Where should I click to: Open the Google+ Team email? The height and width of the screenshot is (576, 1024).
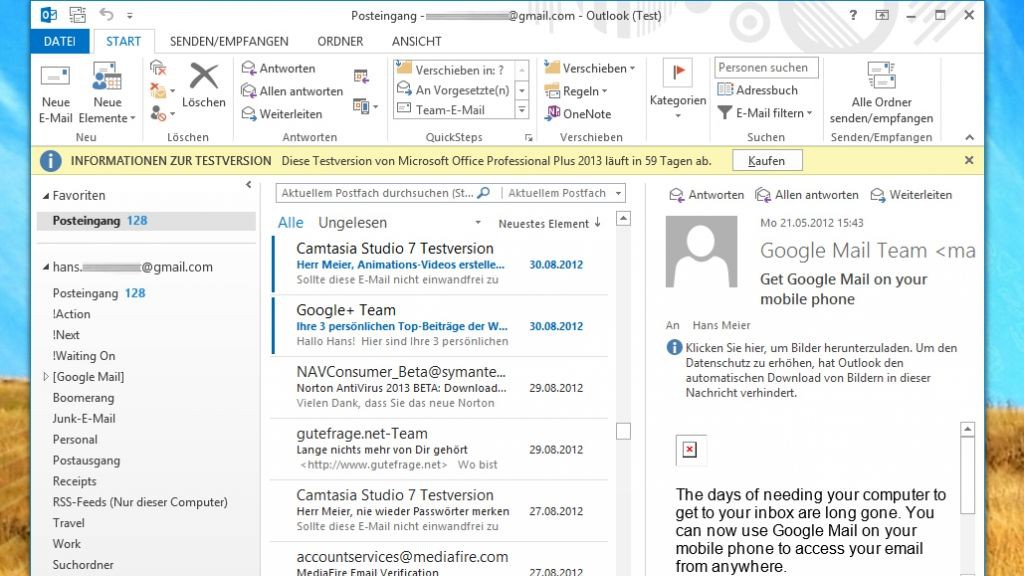coord(440,325)
